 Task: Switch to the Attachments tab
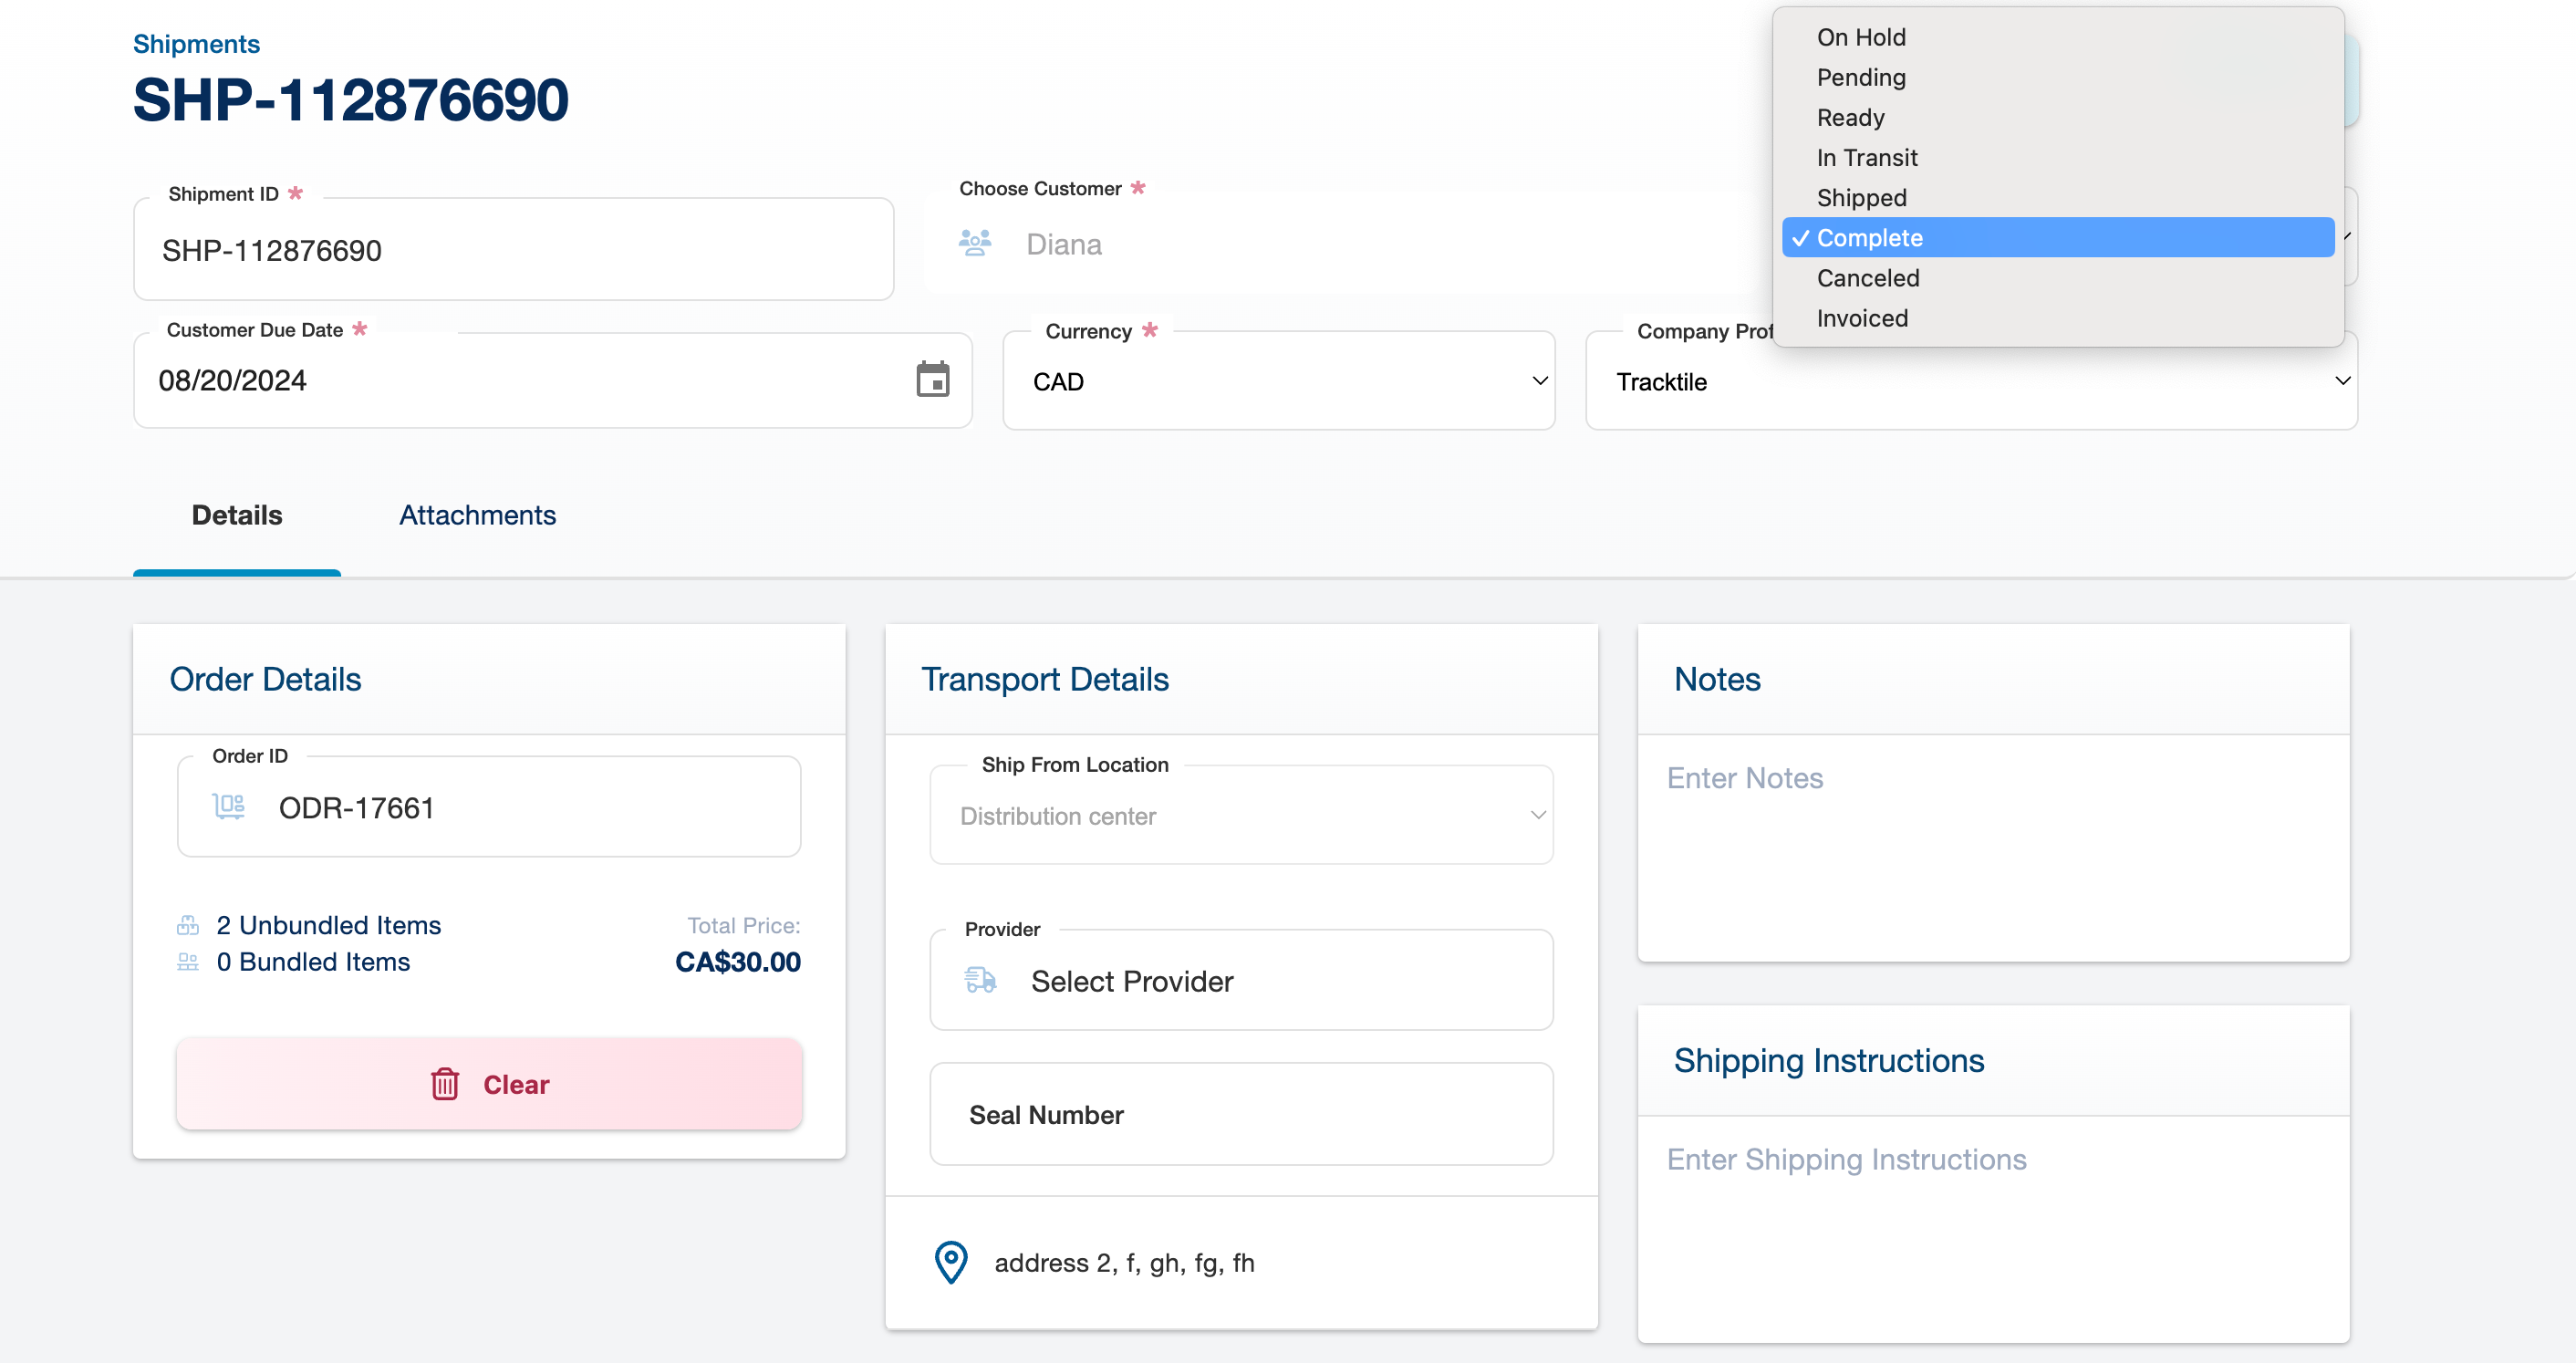(x=477, y=515)
